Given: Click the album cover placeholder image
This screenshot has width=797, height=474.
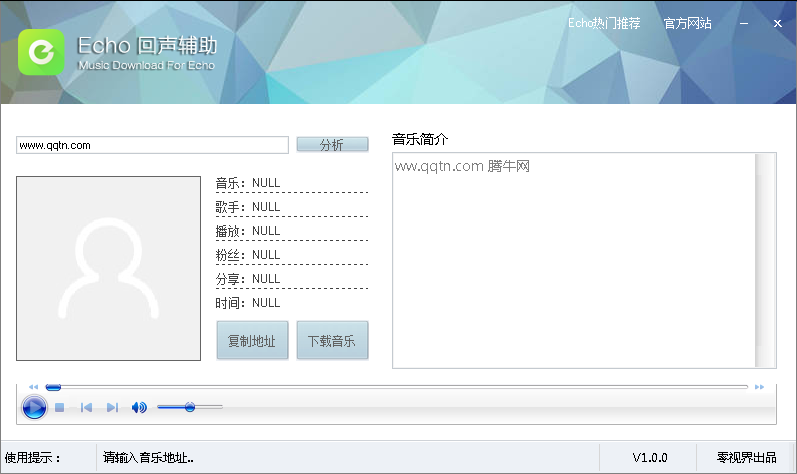Looking at the screenshot, I should coord(108,268).
